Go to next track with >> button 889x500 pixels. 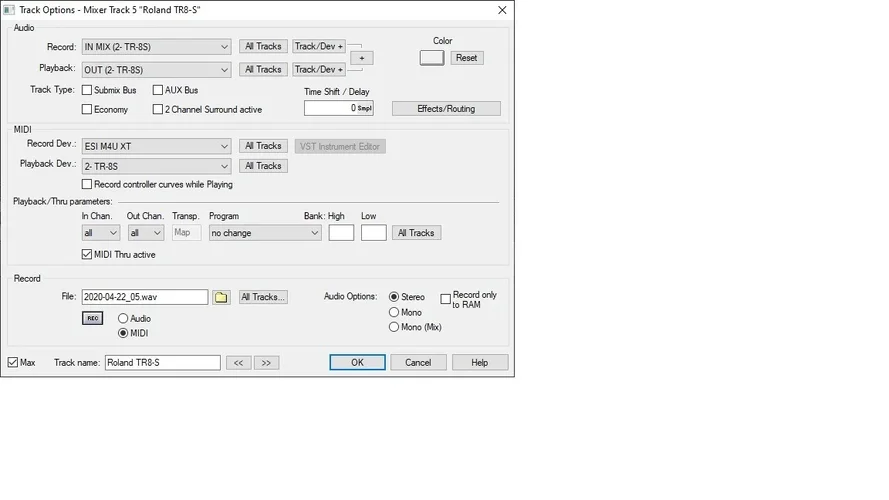pos(266,363)
